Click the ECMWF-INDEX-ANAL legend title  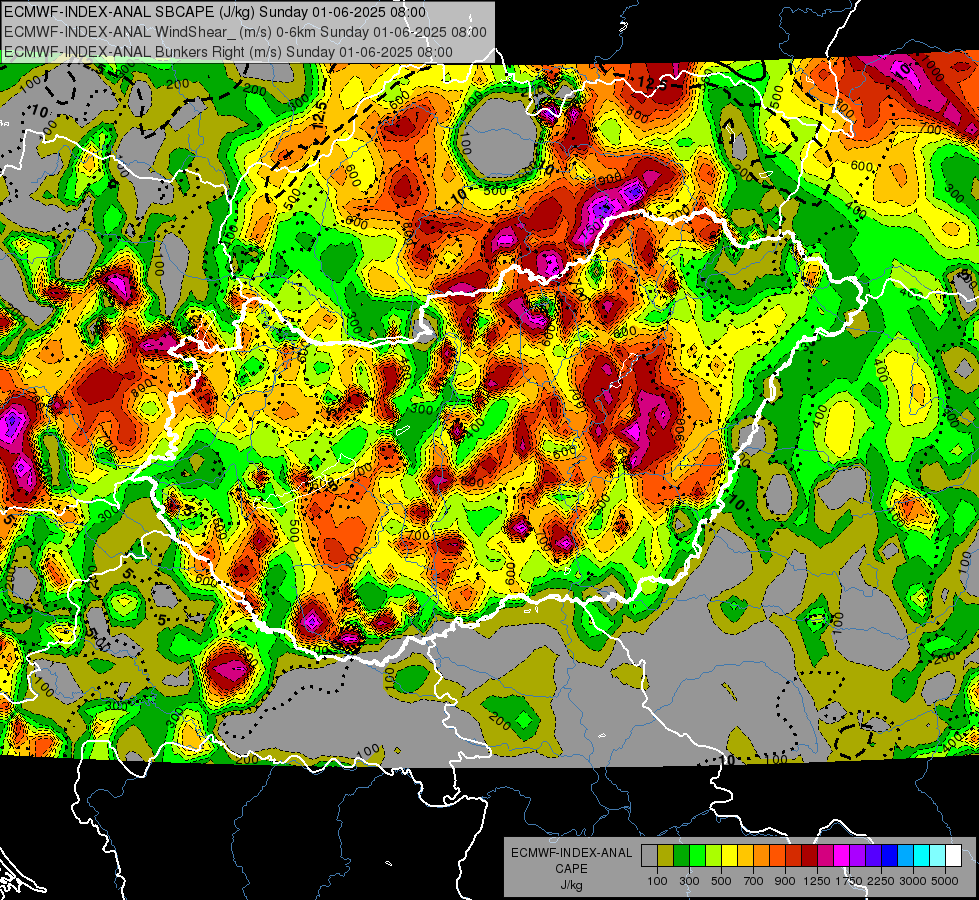tap(571, 853)
